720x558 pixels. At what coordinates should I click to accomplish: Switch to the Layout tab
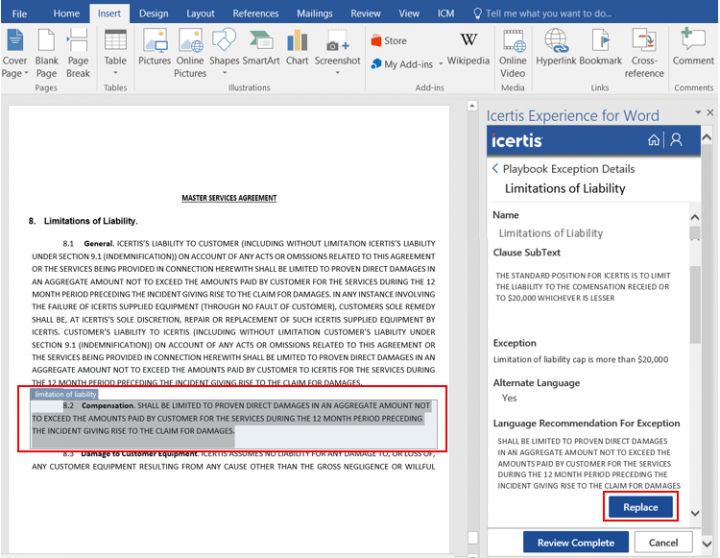coord(200,14)
